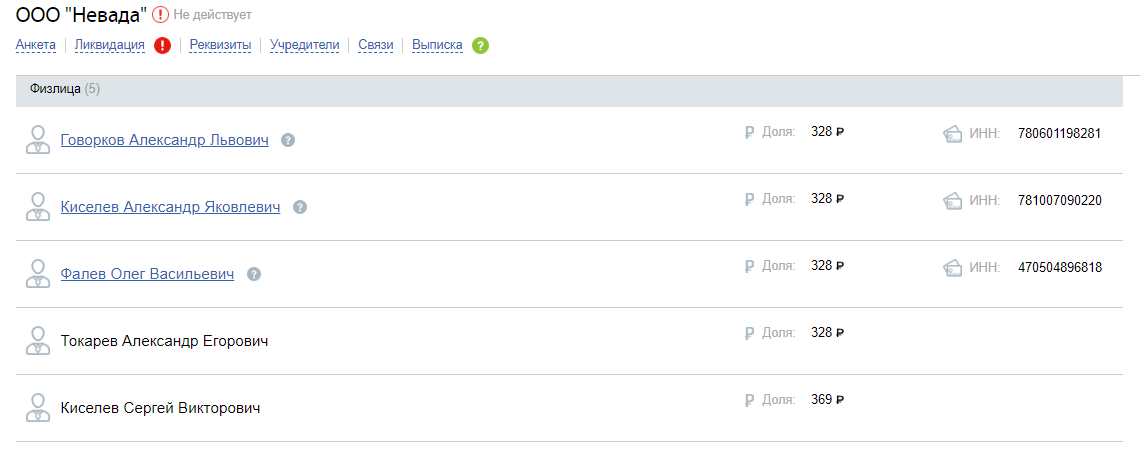Viewport: 1140px width, 455px height.
Task: Switch to the Ликвидация tab
Action: click(x=110, y=45)
